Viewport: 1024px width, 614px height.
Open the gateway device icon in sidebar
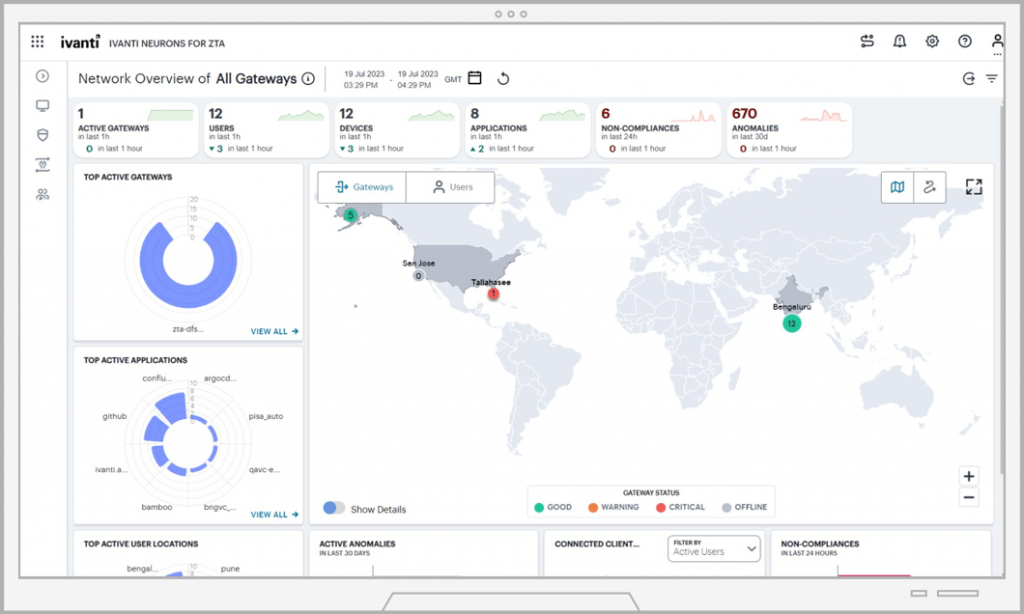point(42,165)
